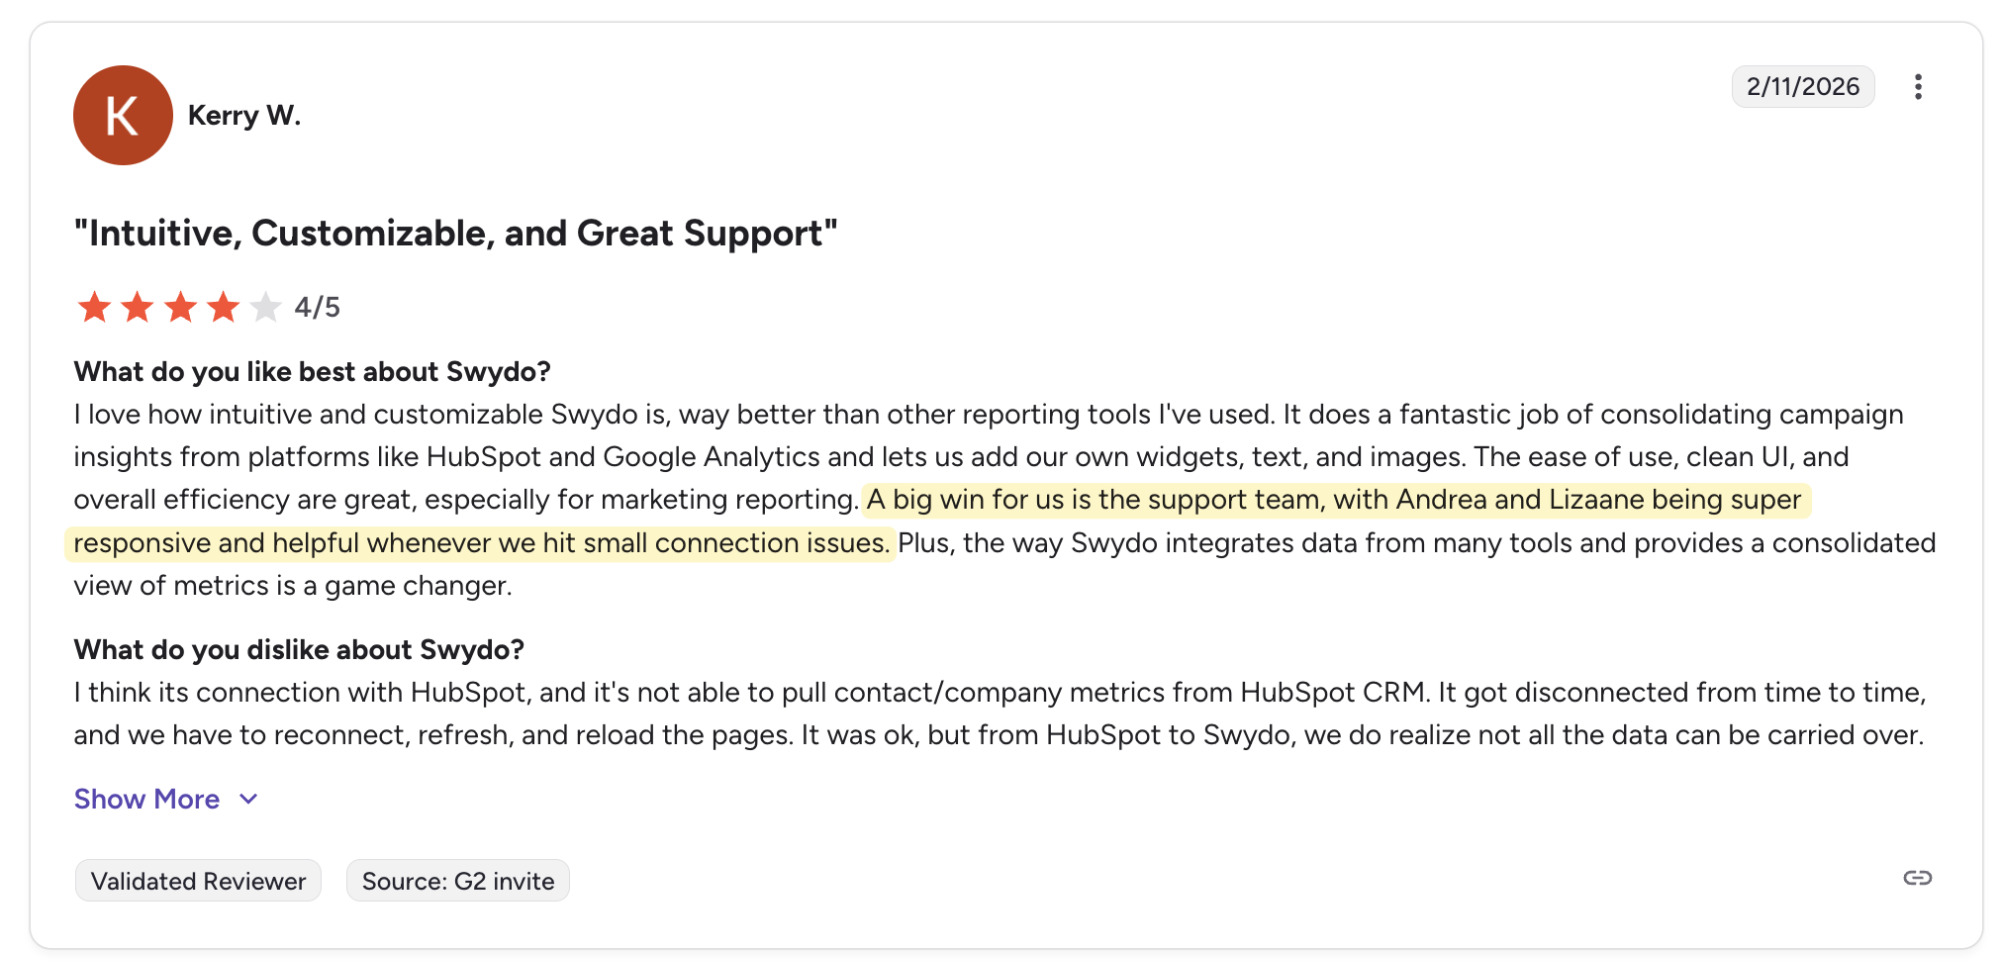Click 'What do you dislike about Swydo?' heading
This screenshot has width=1999, height=964.
[x=299, y=650]
